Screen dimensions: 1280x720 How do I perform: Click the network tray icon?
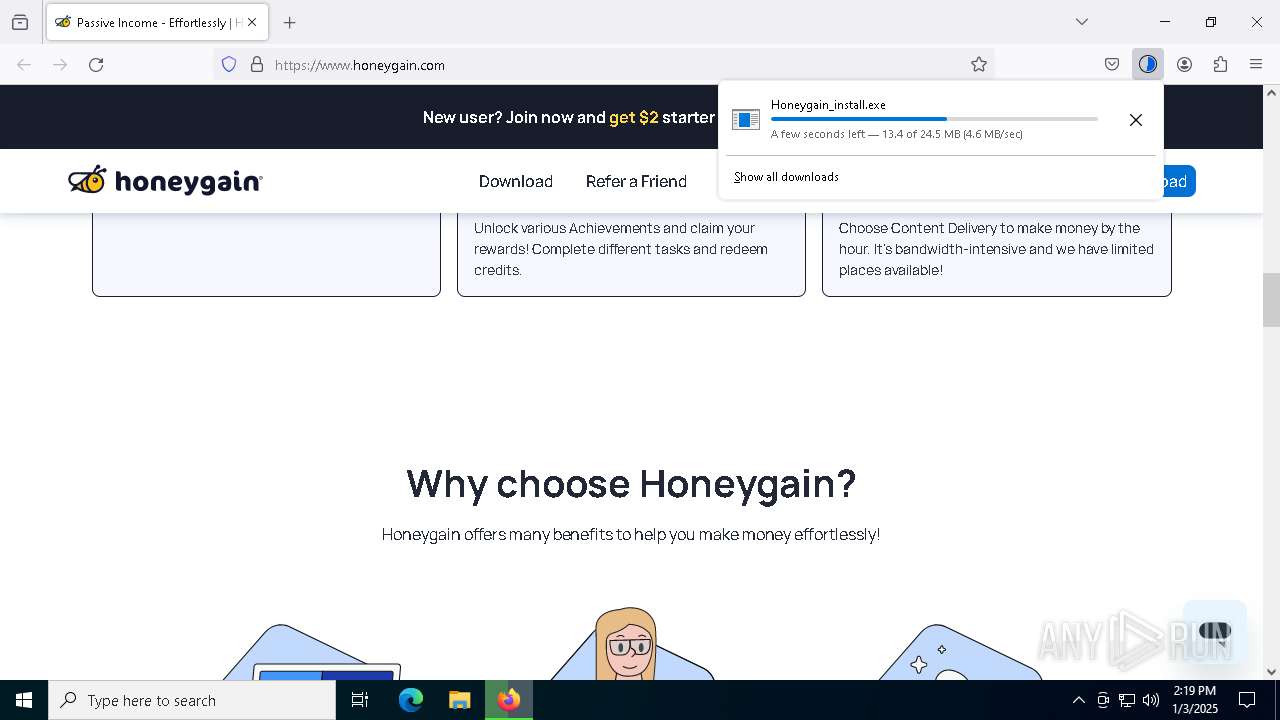click(1127, 700)
